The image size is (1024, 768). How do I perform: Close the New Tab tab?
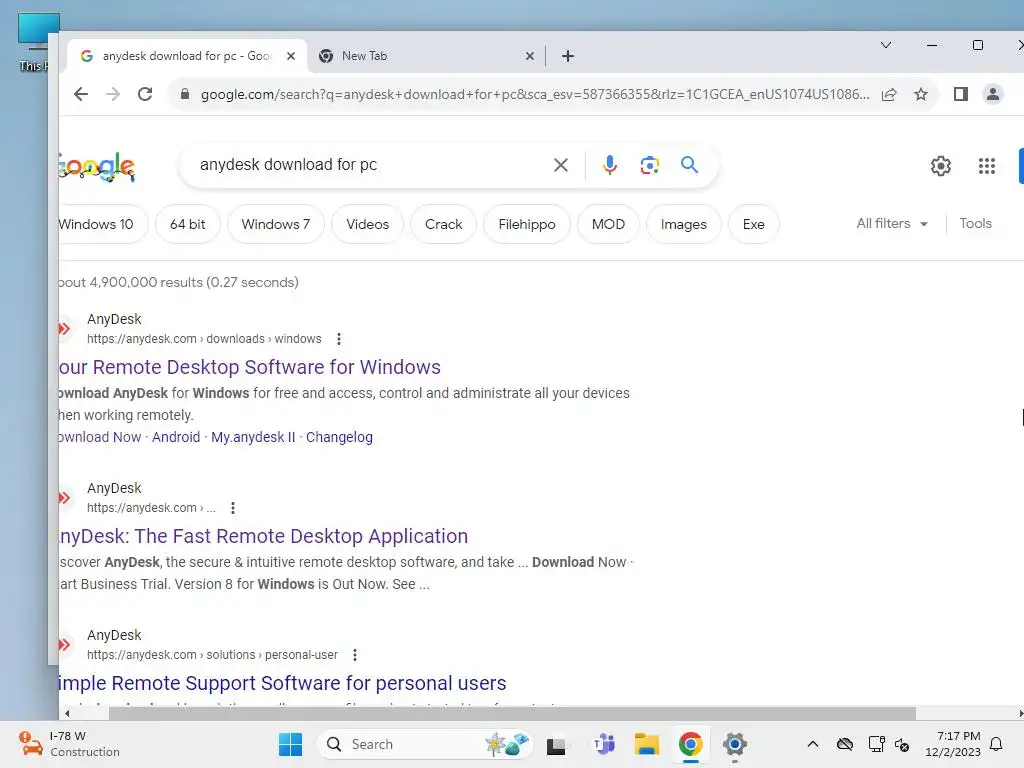click(530, 56)
